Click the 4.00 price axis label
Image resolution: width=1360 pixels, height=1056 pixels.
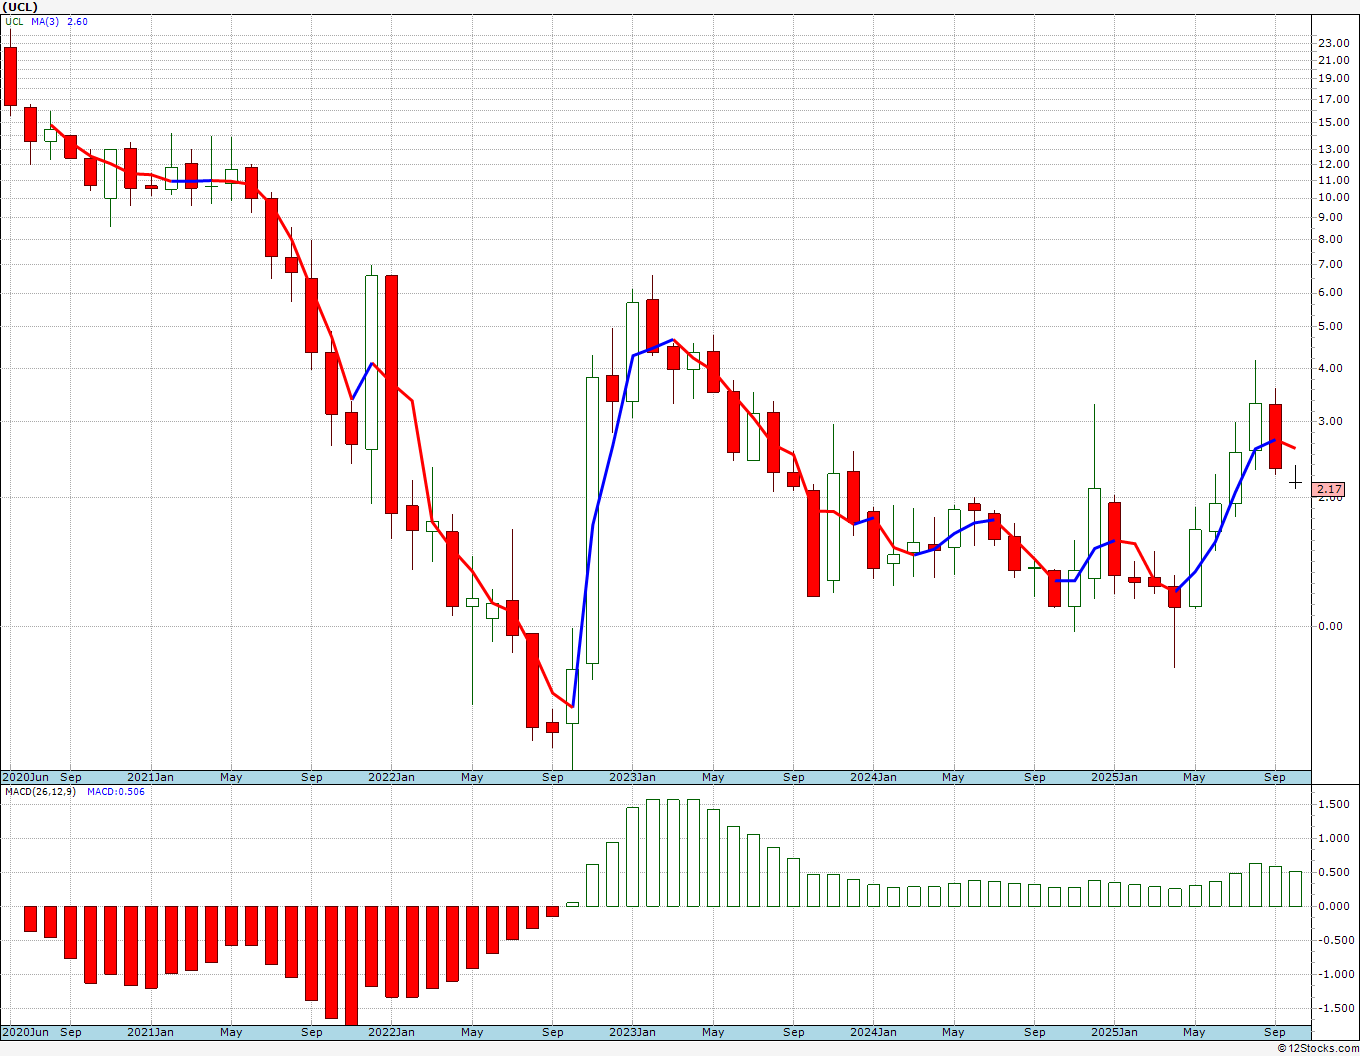(x=1331, y=368)
